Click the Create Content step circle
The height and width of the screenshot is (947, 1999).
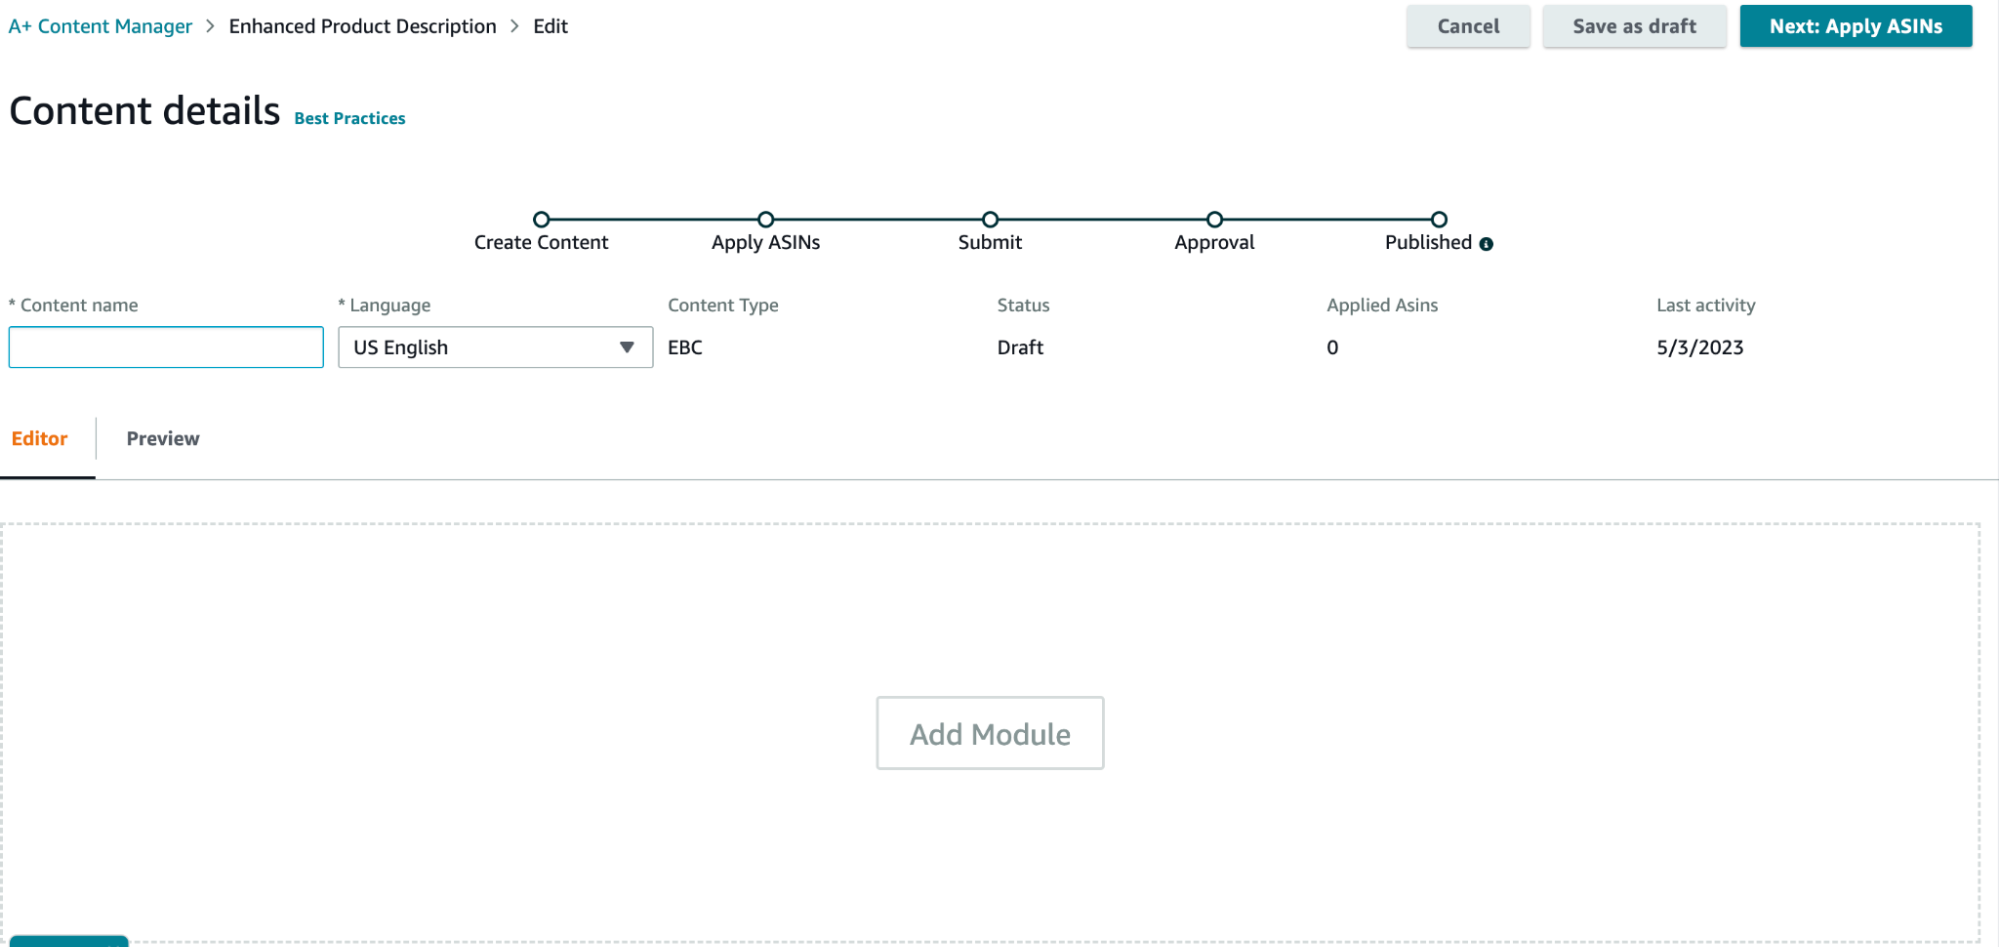[x=541, y=220]
